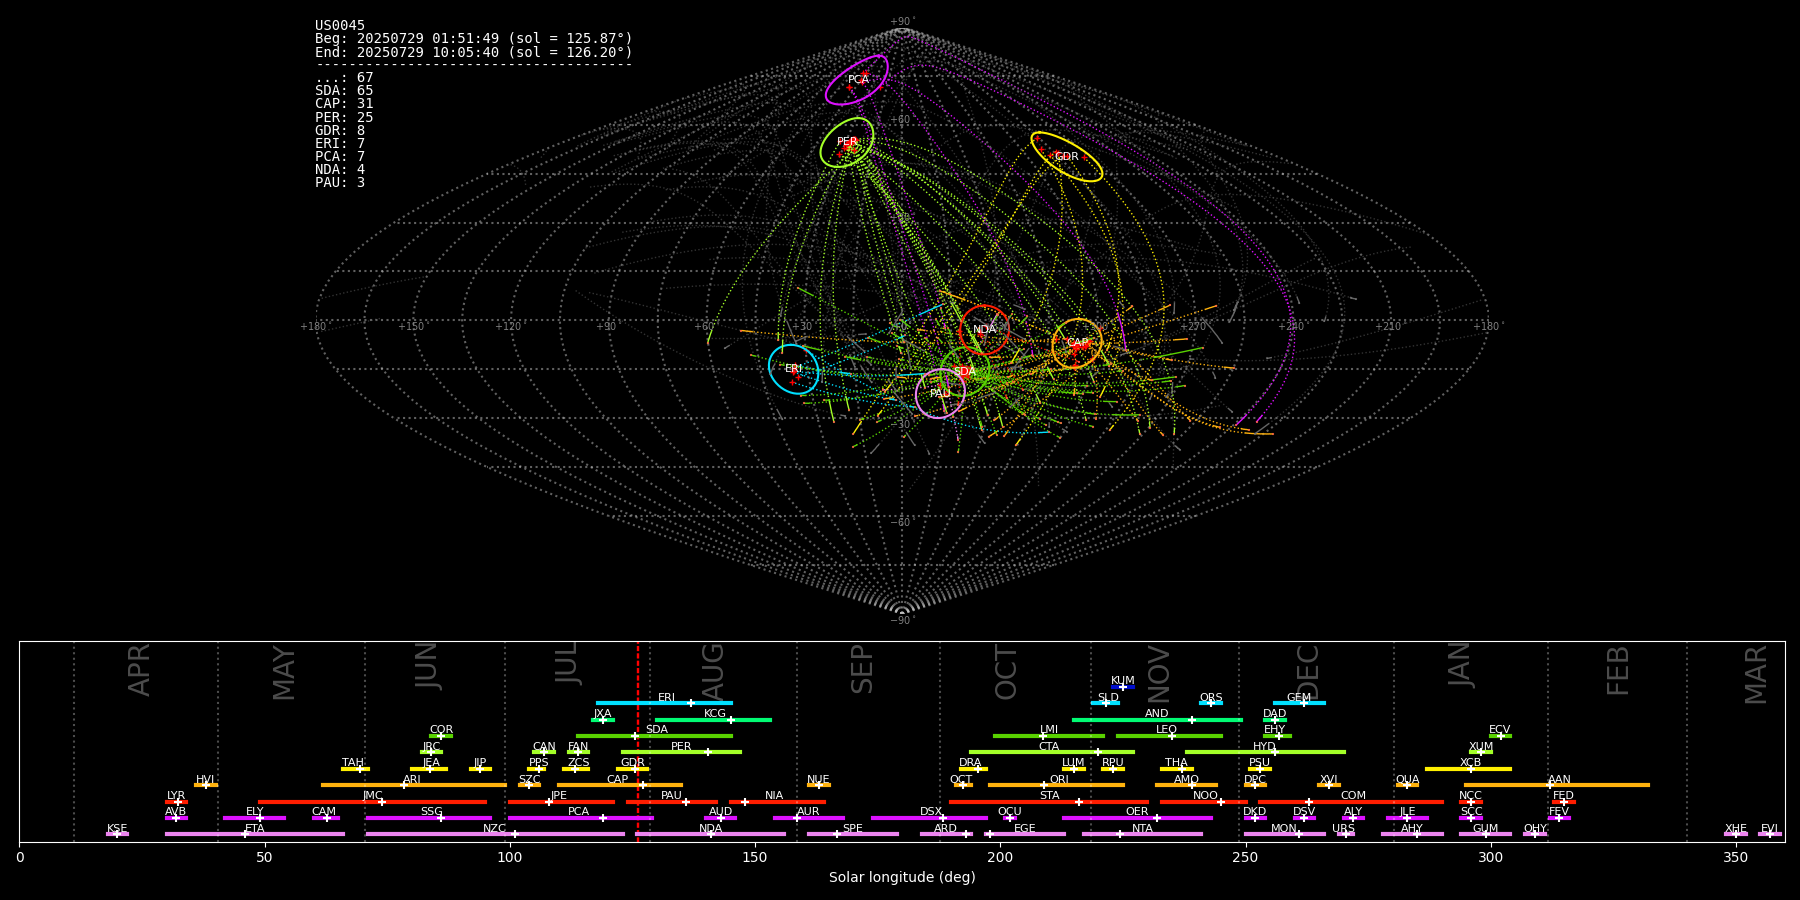Click the NZC shower bar
1800x900 pixels.
pyautogui.click(x=495, y=834)
